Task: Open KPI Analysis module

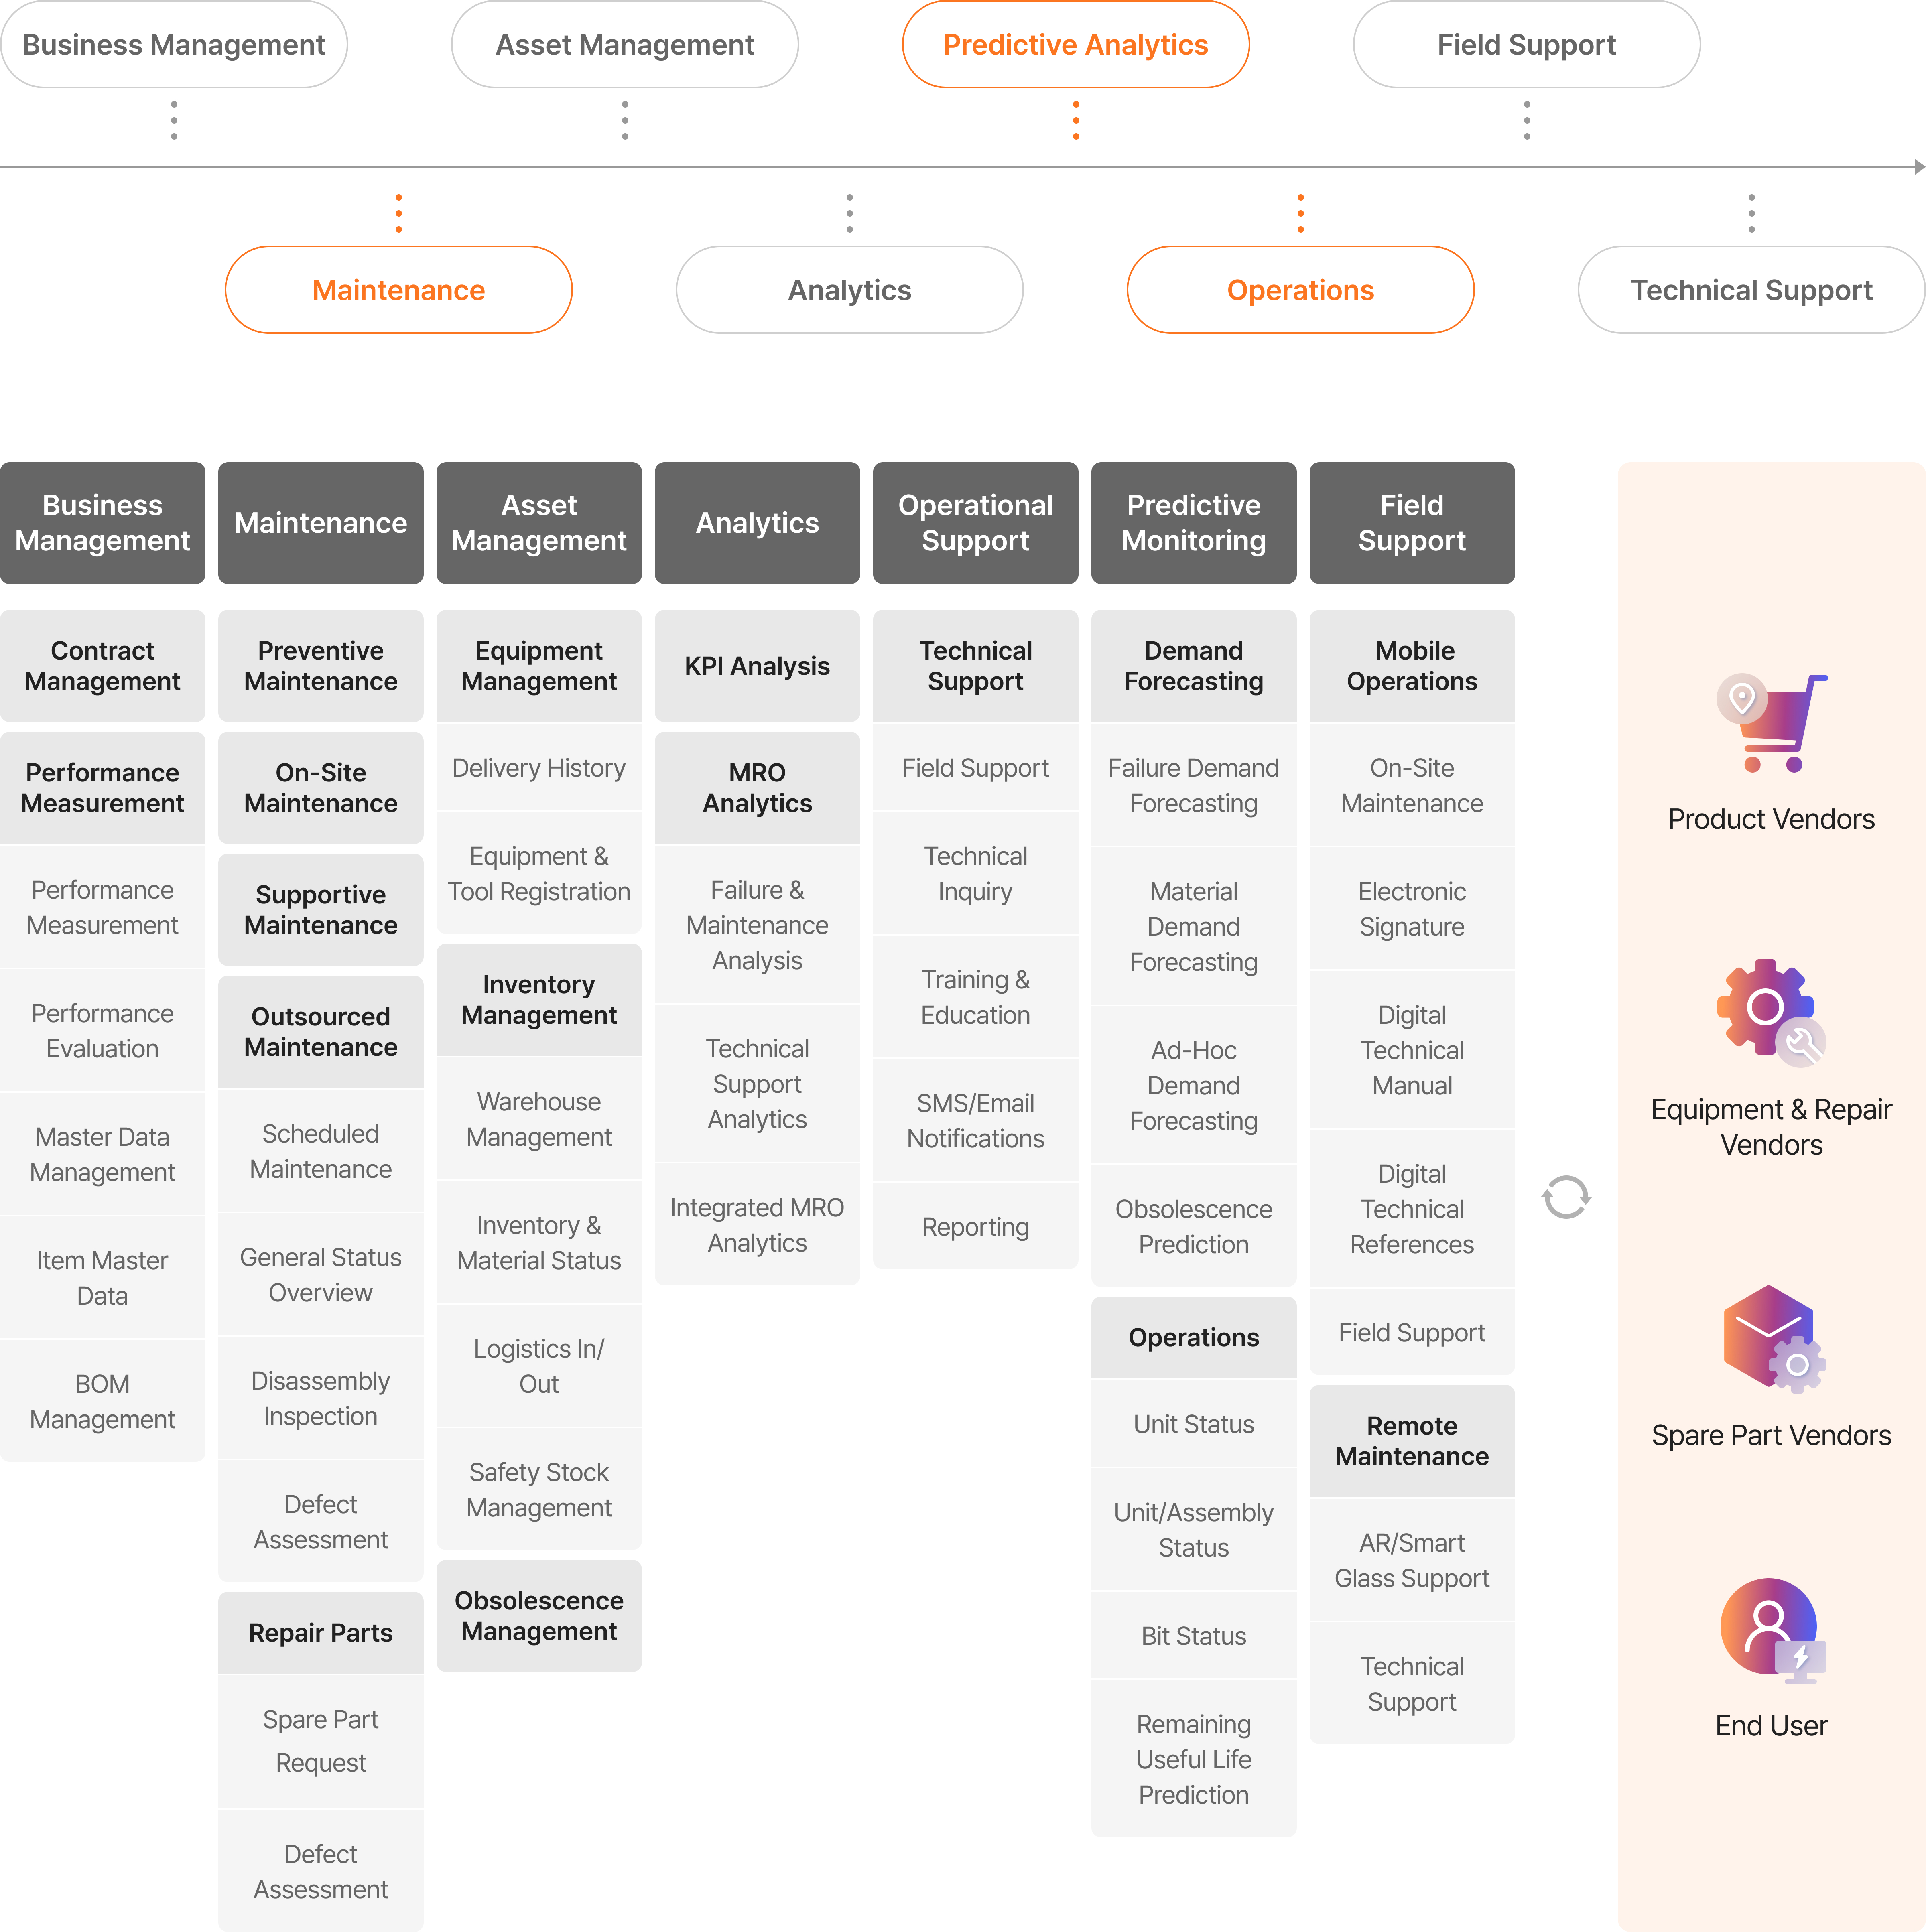Action: pos(757,666)
